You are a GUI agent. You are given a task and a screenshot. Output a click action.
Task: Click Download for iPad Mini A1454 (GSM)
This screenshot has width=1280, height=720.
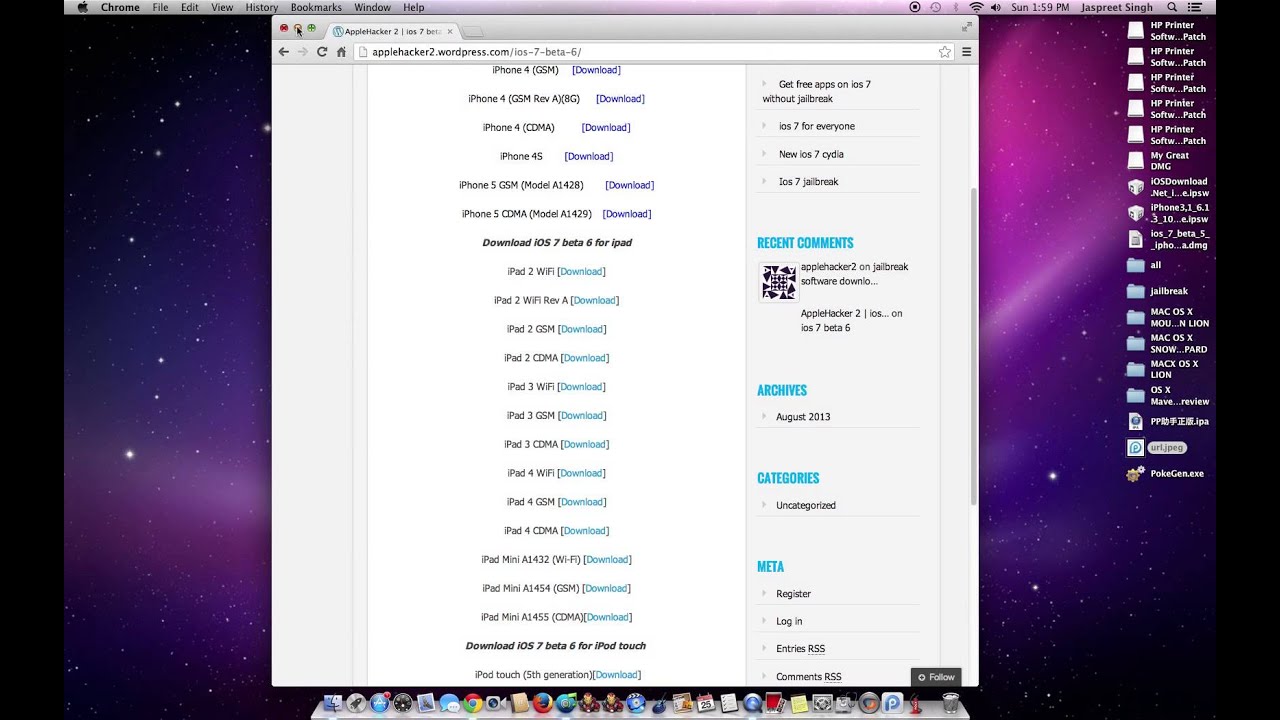(606, 588)
